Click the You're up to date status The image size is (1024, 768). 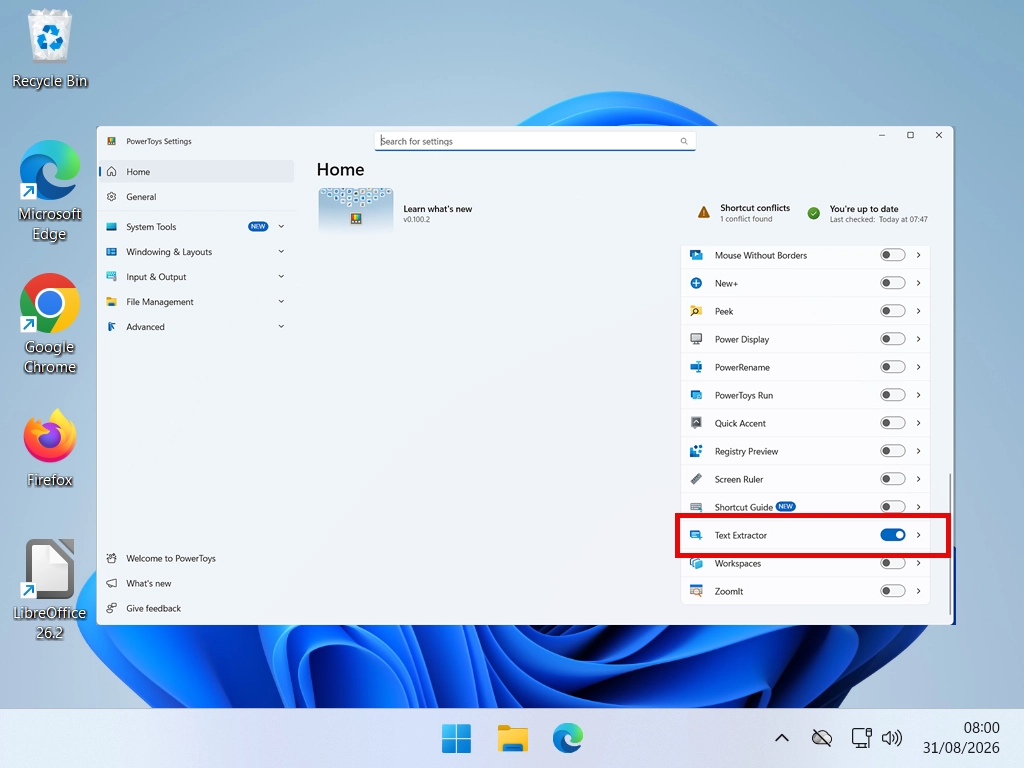[867, 214]
